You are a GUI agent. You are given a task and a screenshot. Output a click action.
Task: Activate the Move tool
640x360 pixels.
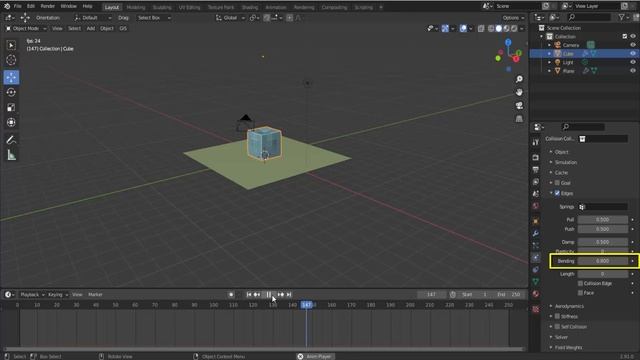tap(11, 77)
